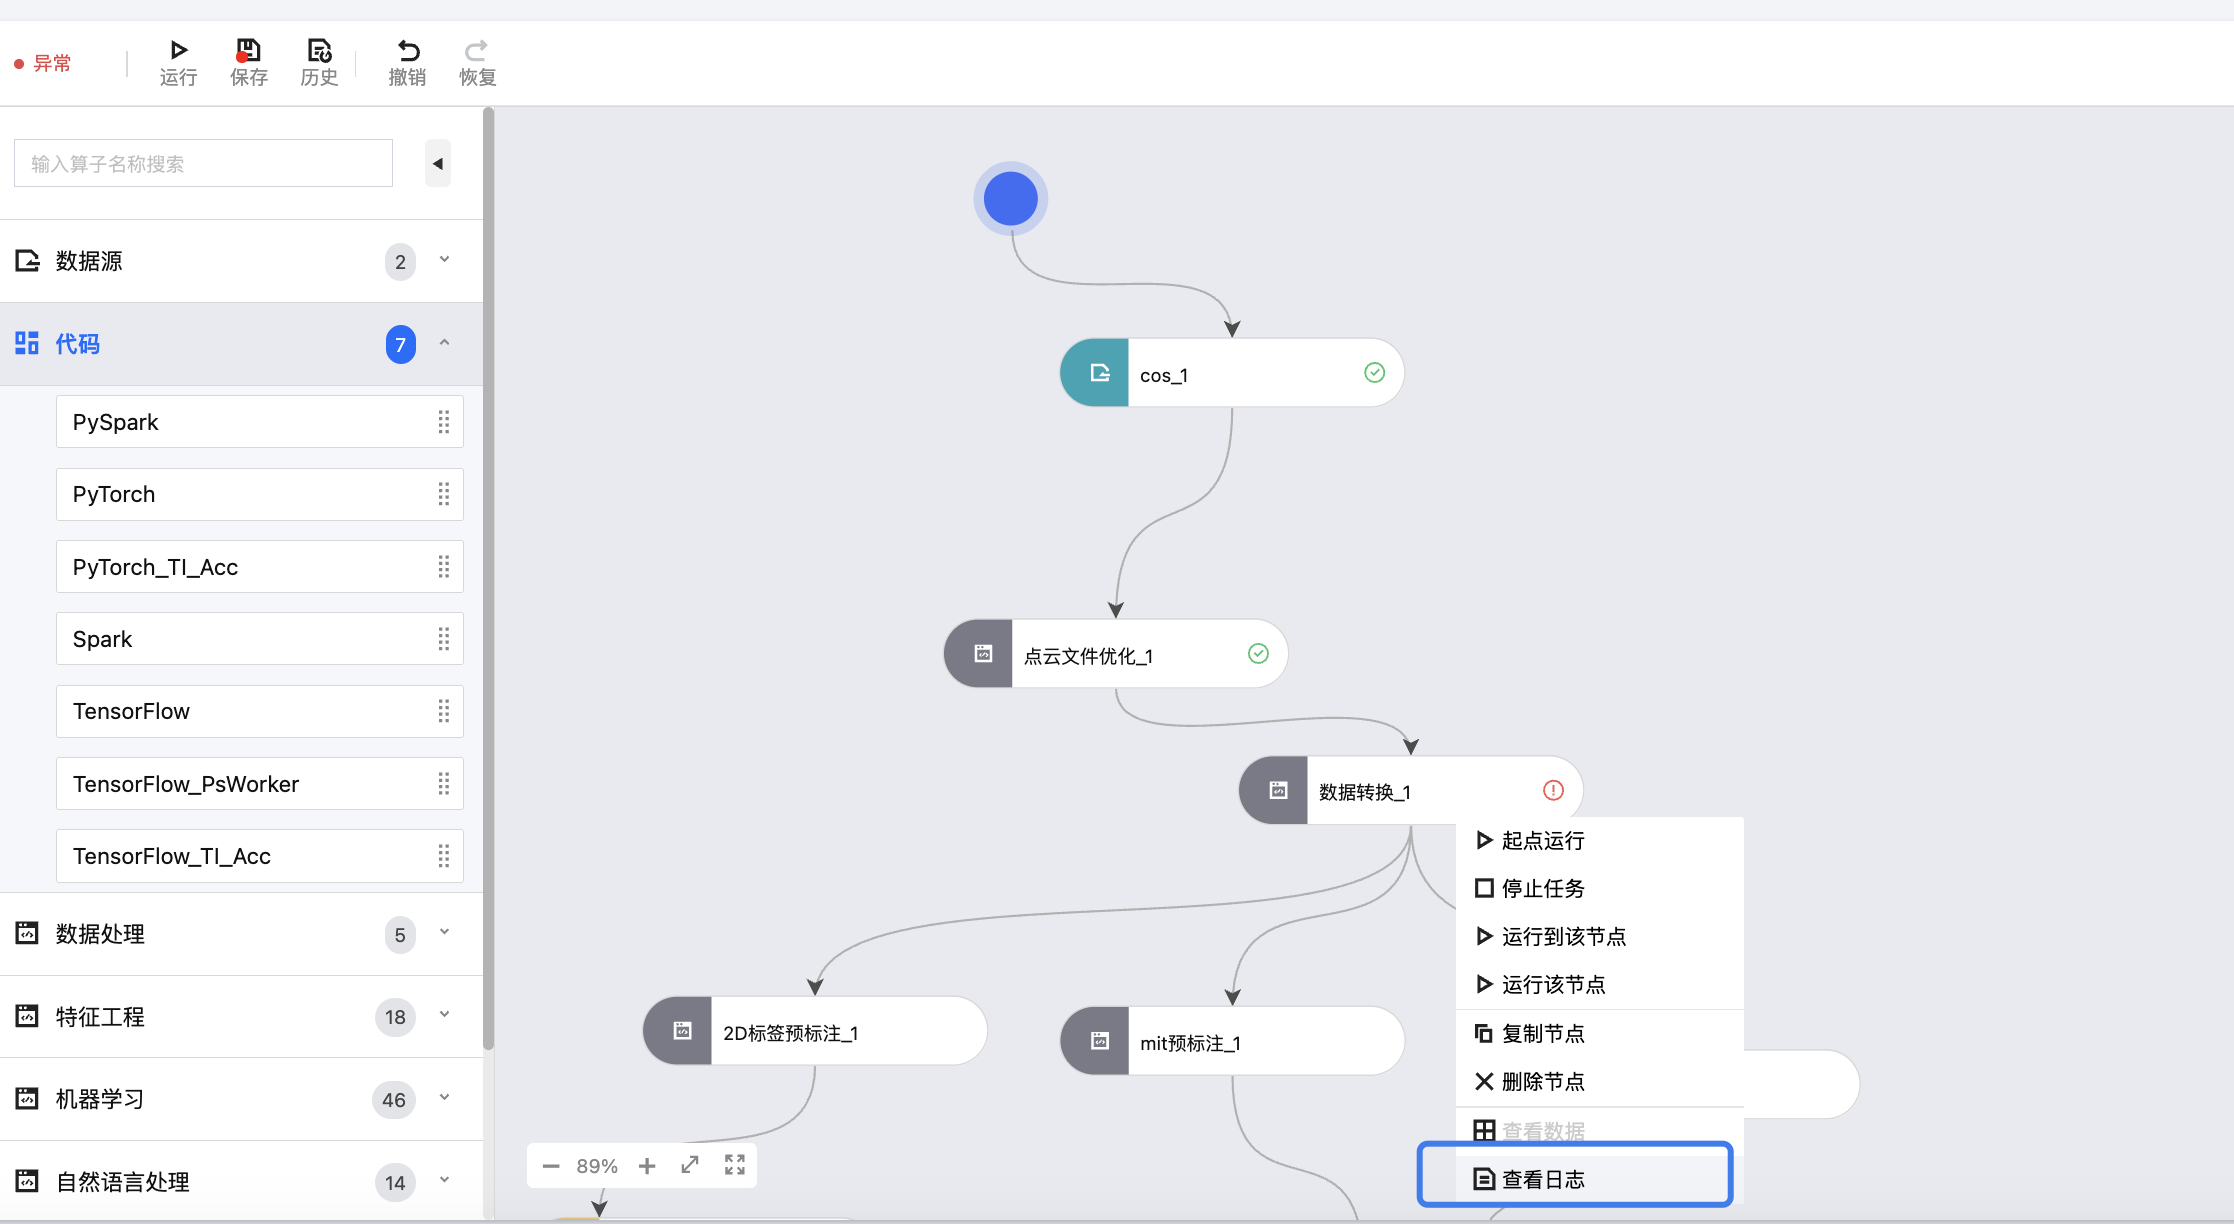Viewport: 2234px width, 1224px height.
Task: Click the operator name search field
Action: click(x=203, y=163)
